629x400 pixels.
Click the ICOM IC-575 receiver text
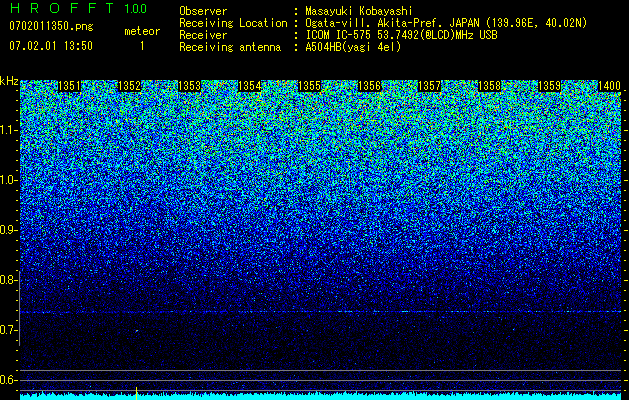coord(340,35)
